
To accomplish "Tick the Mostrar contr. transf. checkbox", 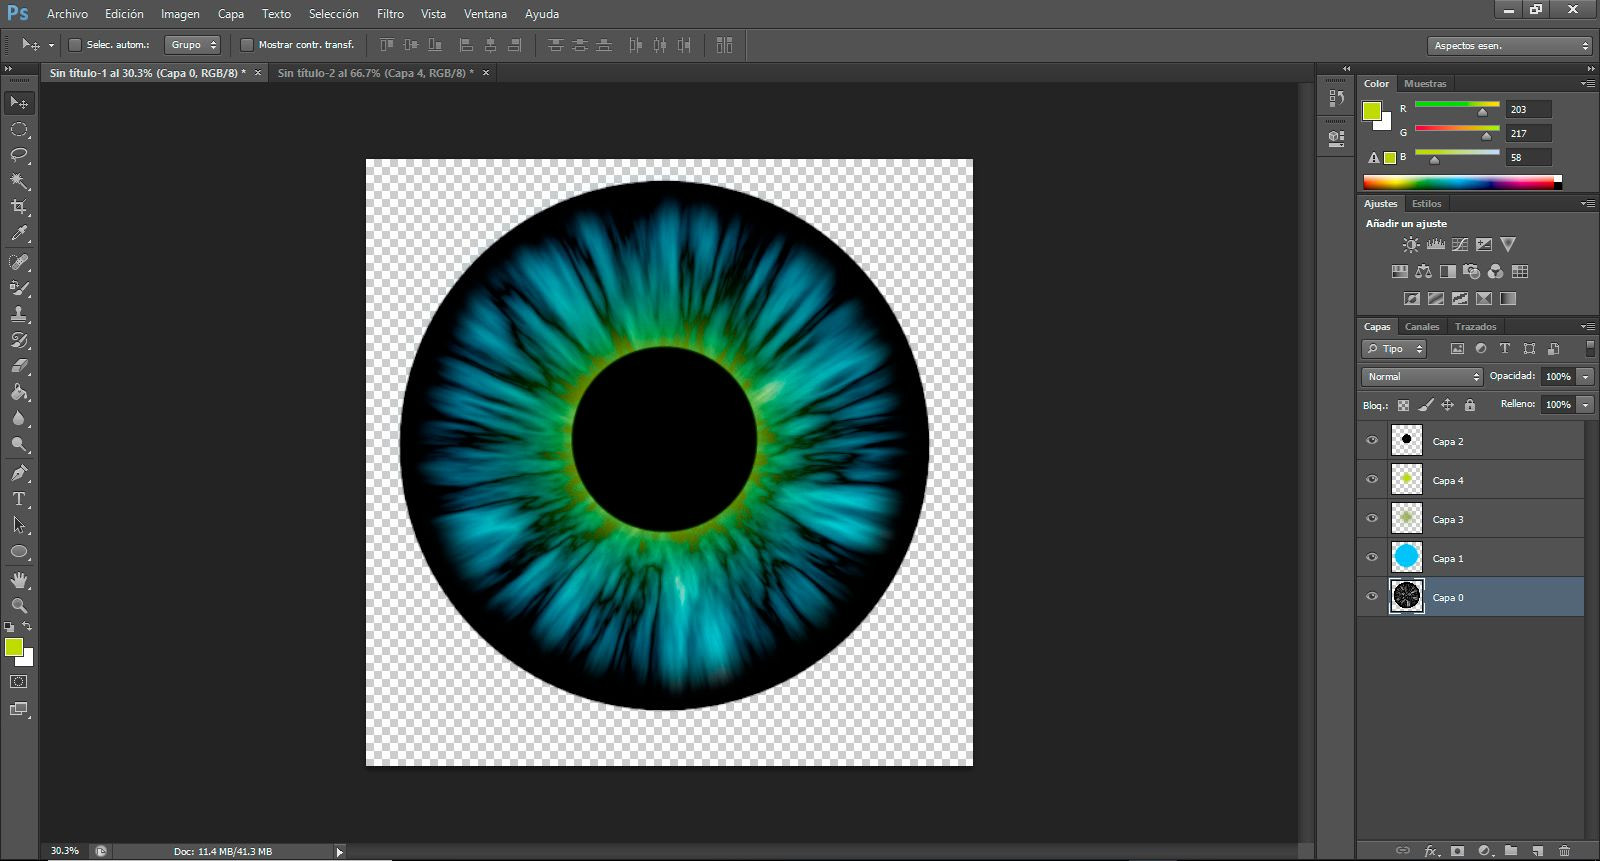I will click(x=246, y=45).
